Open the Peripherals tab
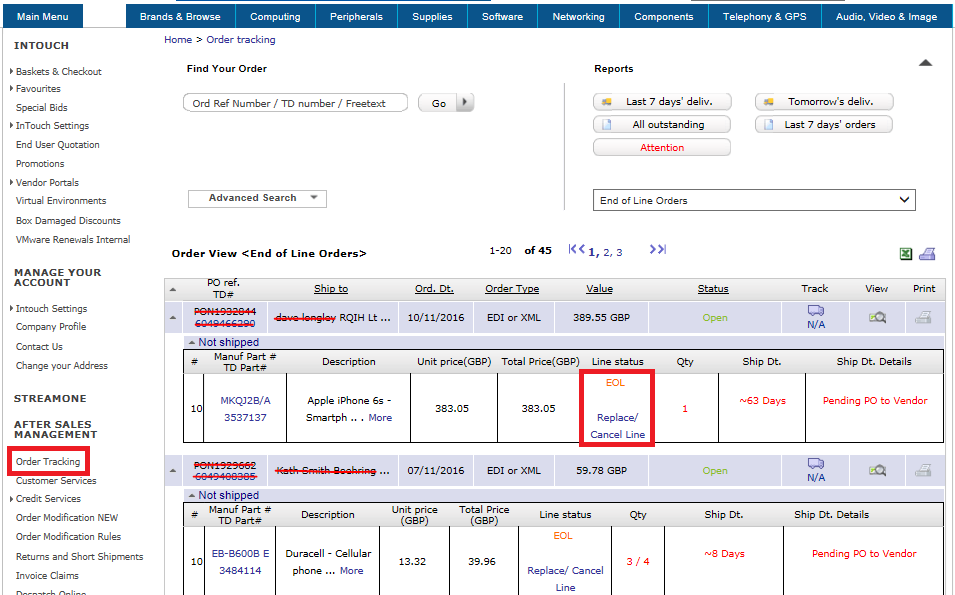The height and width of the screenshot is (595, 955). click(x=356, y=17)
